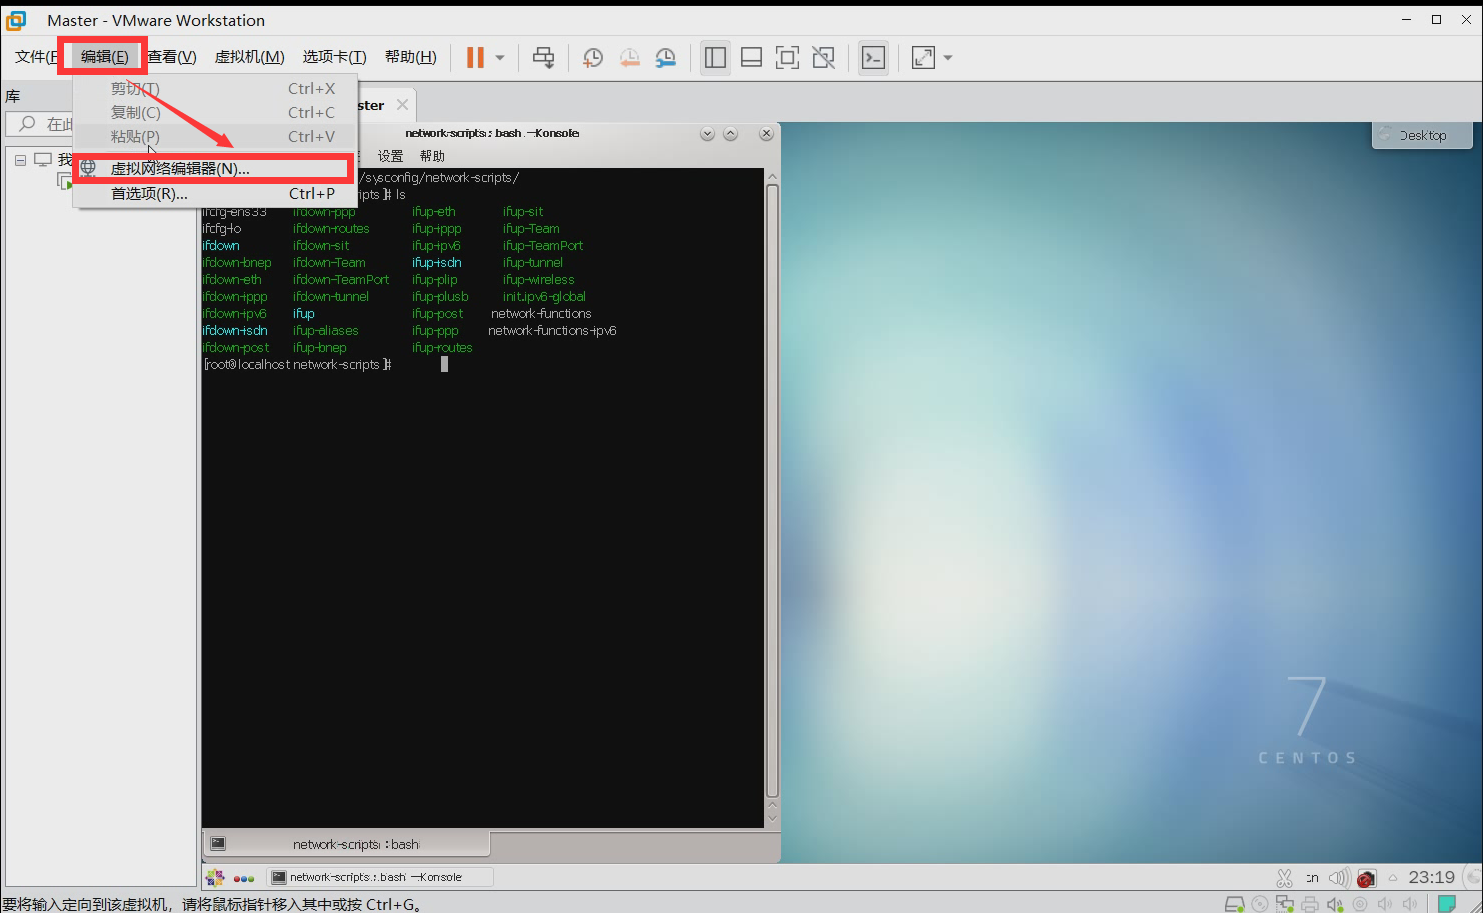Open the 查看(V) menu
The image size is (1483, 913).
(x=171, y=56)
